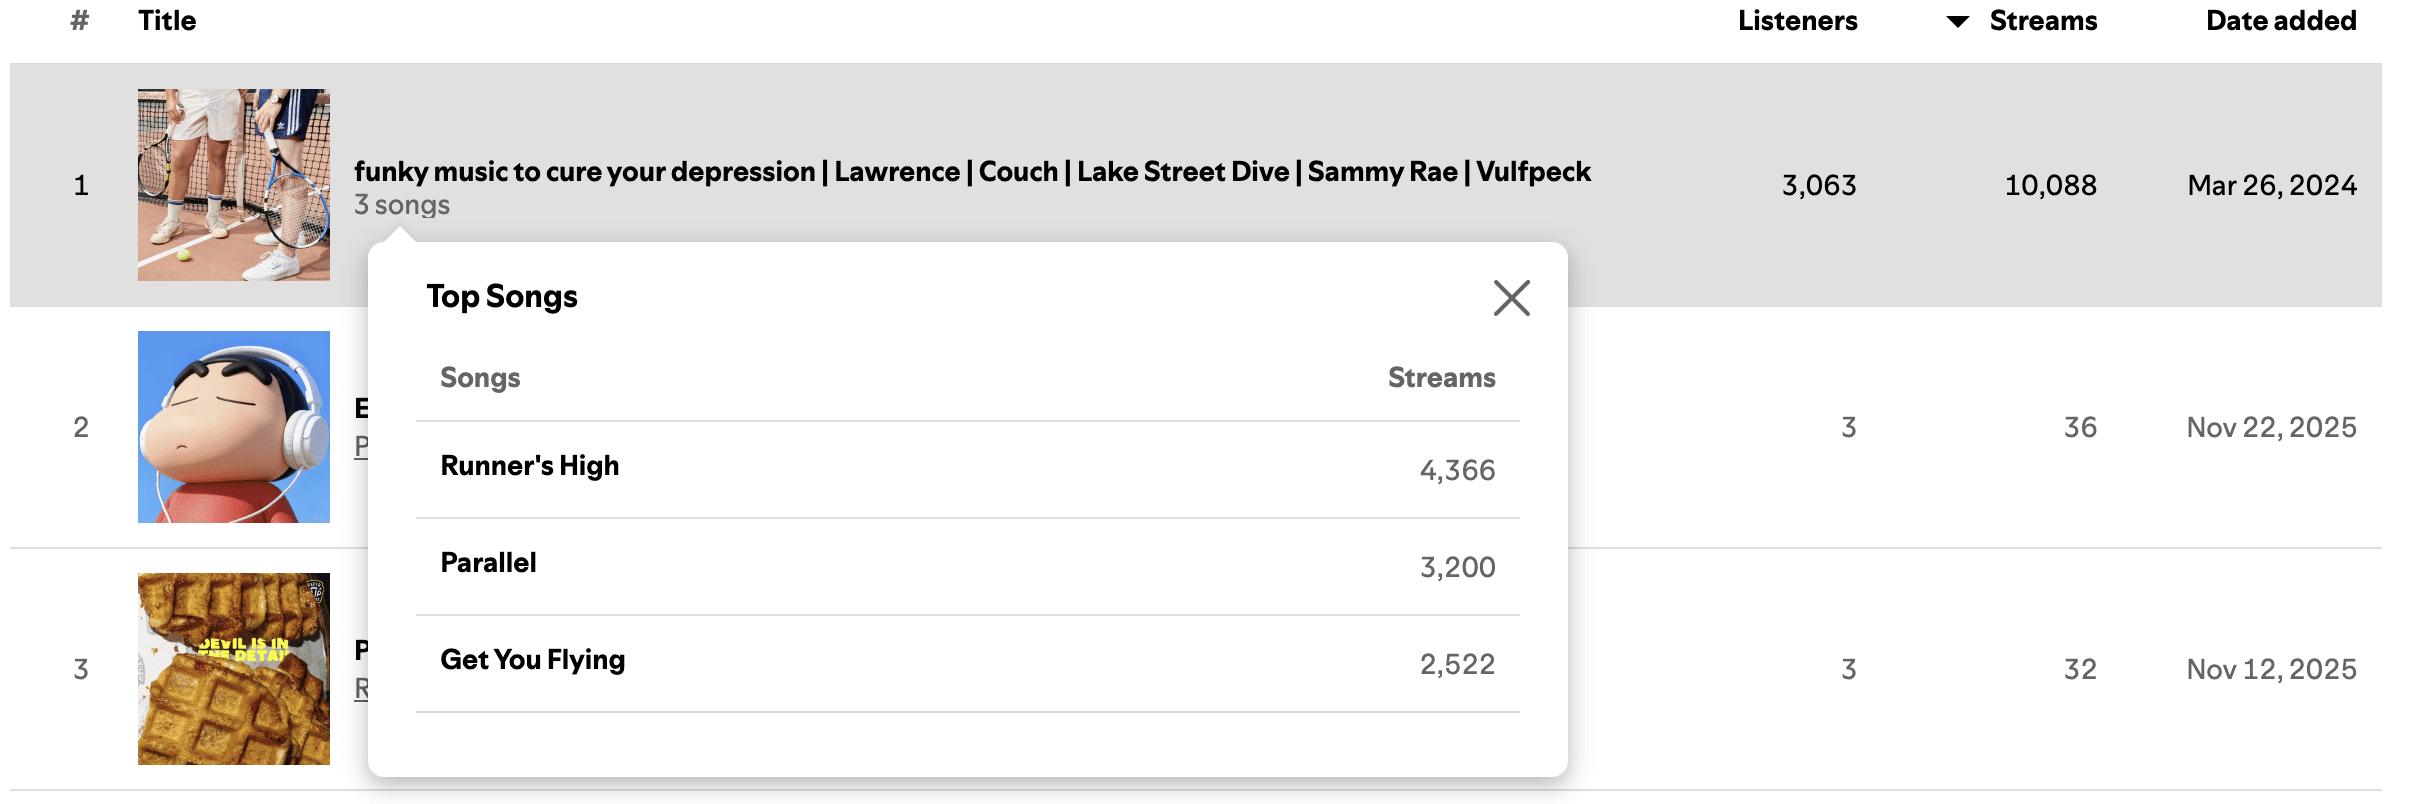Open the funky music playlist title
The height and width of the screenshot is (804, 2416).
pos(971,172)
